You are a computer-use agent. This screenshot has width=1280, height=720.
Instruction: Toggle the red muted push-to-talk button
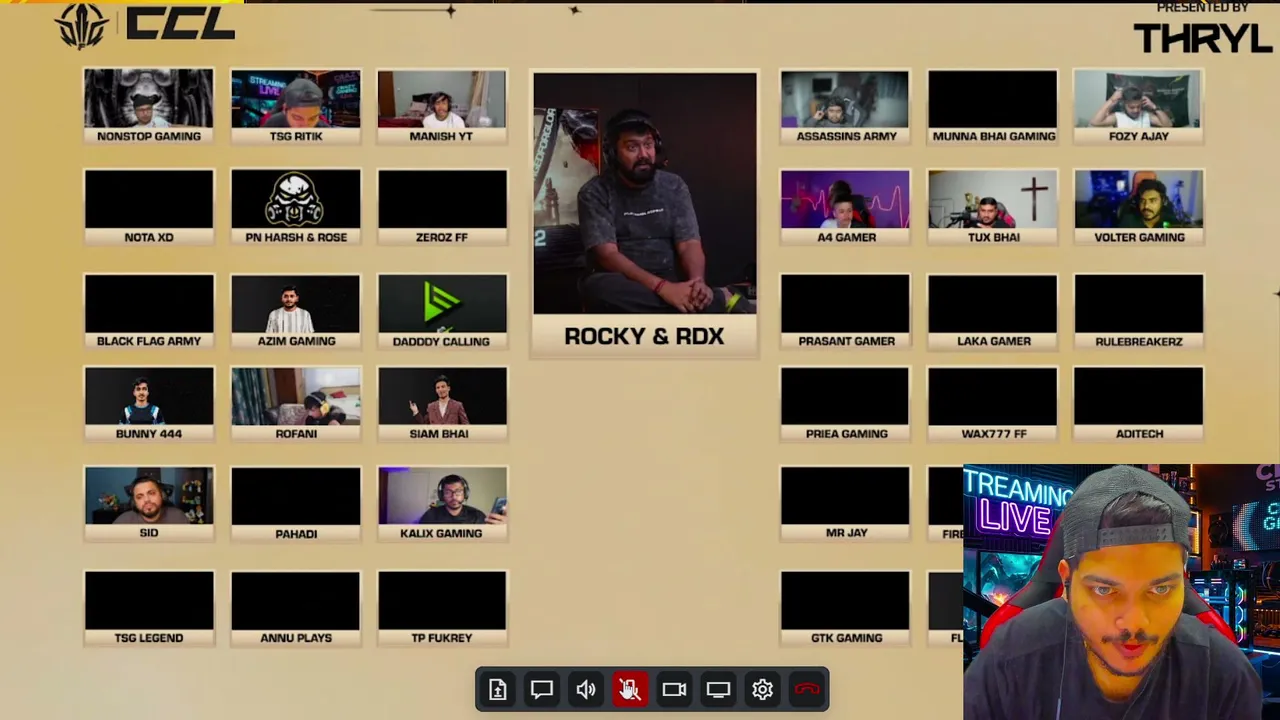click(x=630, y=689)
